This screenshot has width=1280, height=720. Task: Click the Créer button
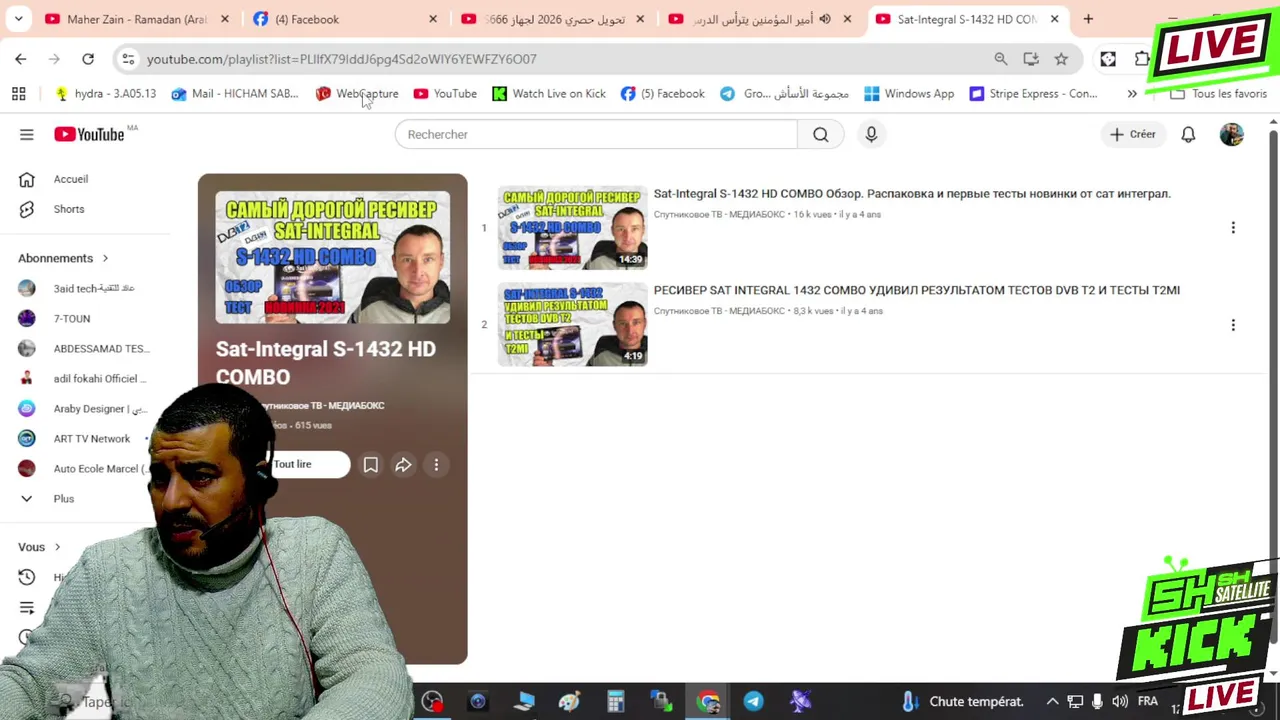coord(1133,134)
